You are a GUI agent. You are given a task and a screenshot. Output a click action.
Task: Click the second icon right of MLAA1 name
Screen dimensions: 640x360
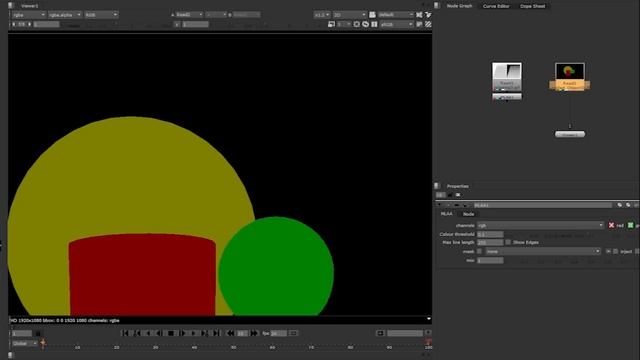click(x=628, y=205)
